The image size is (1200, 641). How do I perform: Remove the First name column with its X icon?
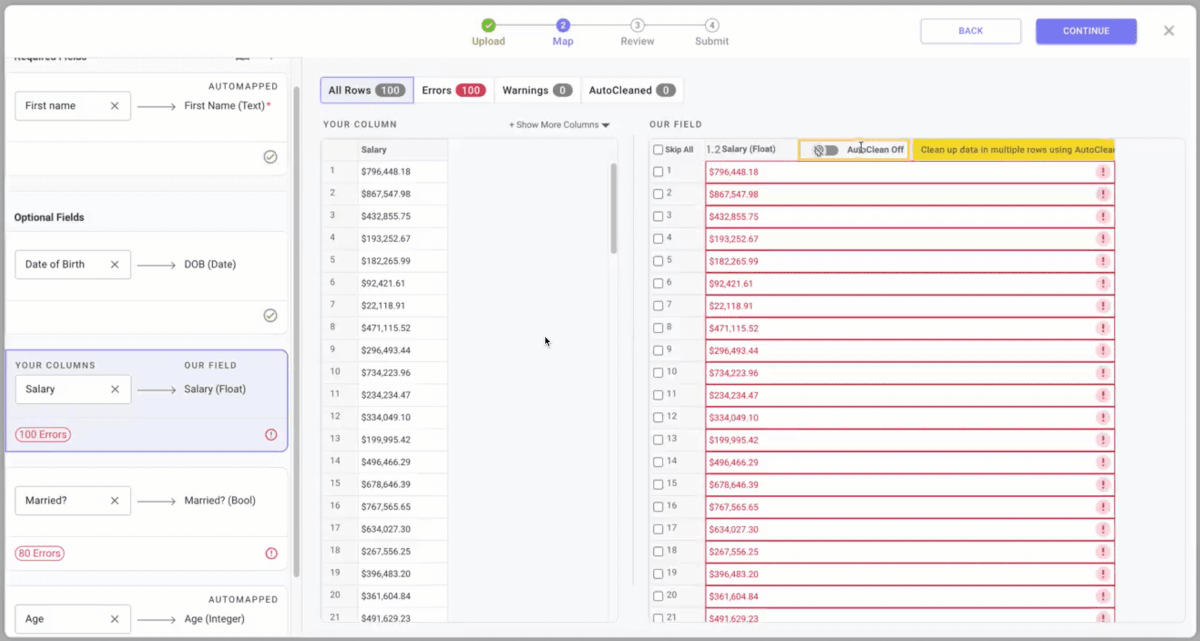pos(114,105)
